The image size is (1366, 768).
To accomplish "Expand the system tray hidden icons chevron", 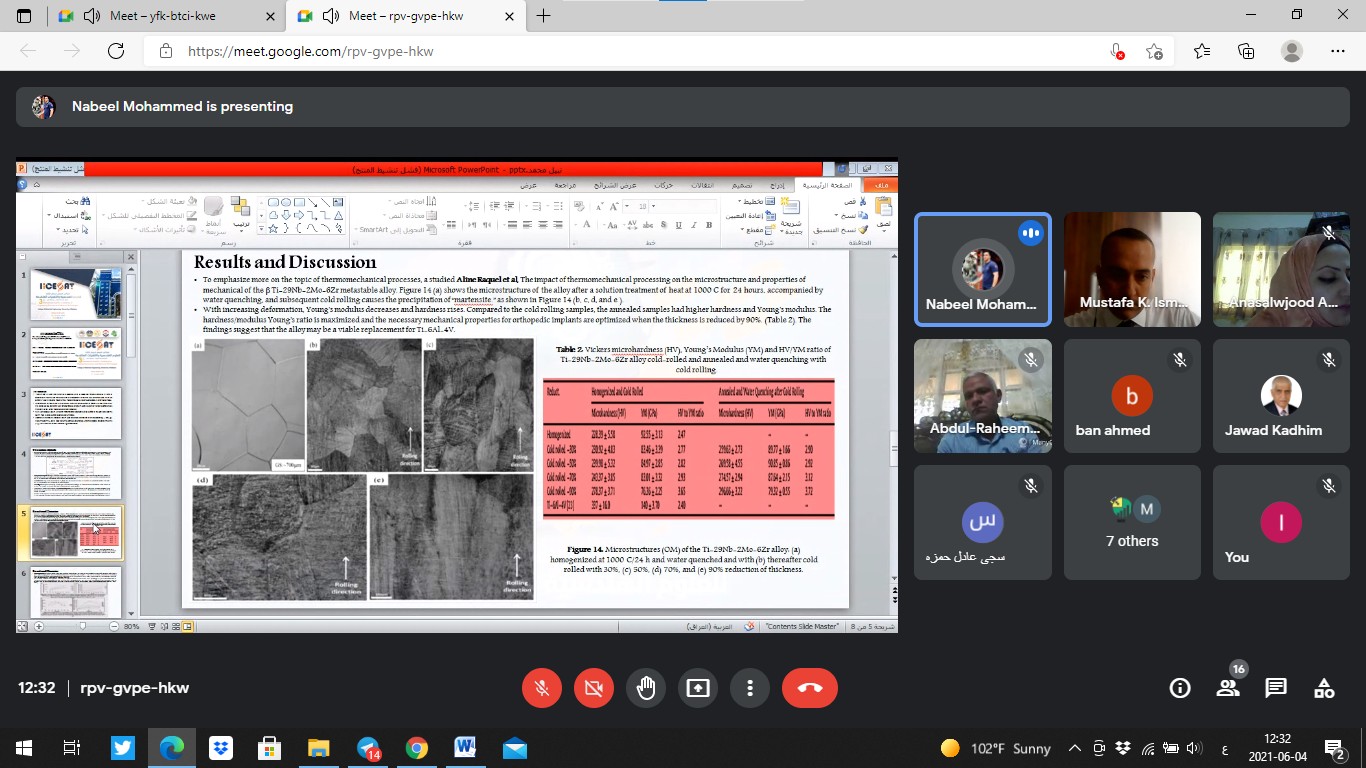I will (1075, 748).
